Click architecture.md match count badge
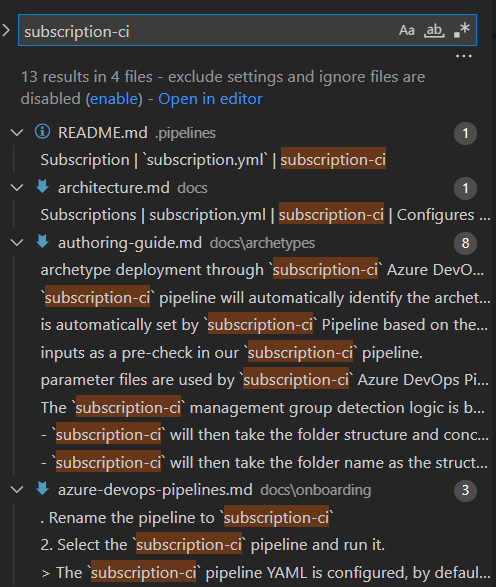Screen dimensions: 496x587 coord(465,188)
